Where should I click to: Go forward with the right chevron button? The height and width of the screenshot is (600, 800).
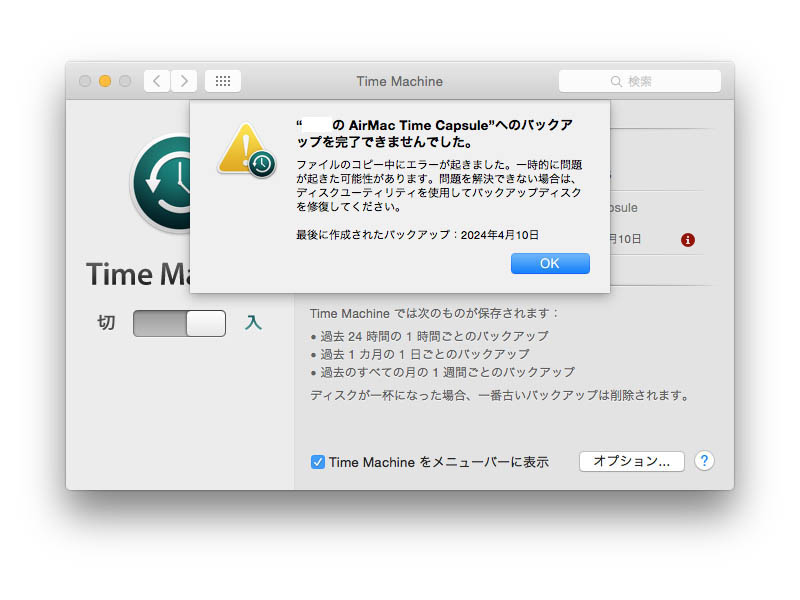(184, 81)
